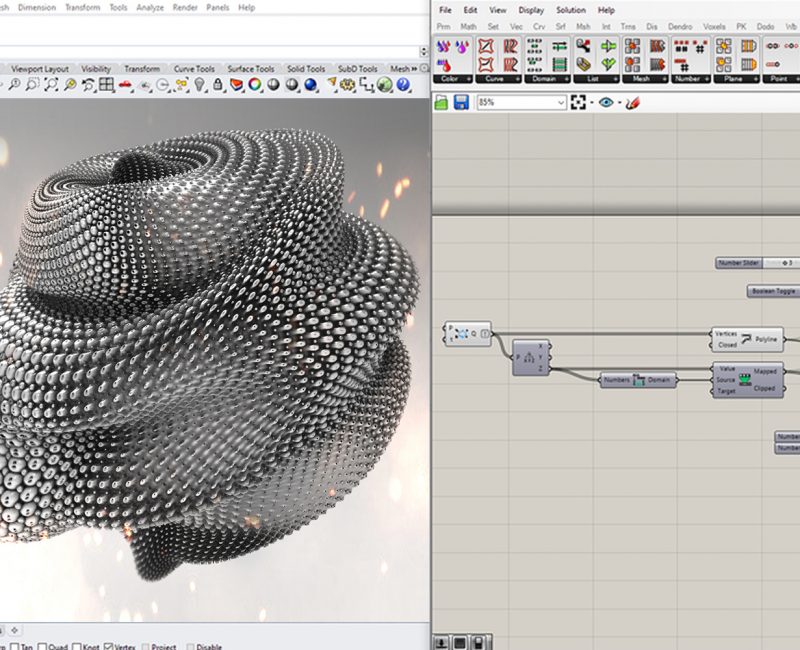This screenshot has height=650, width=800.
Task: Expand the Curve panel dropdown bar
Action: pos(498,79)
